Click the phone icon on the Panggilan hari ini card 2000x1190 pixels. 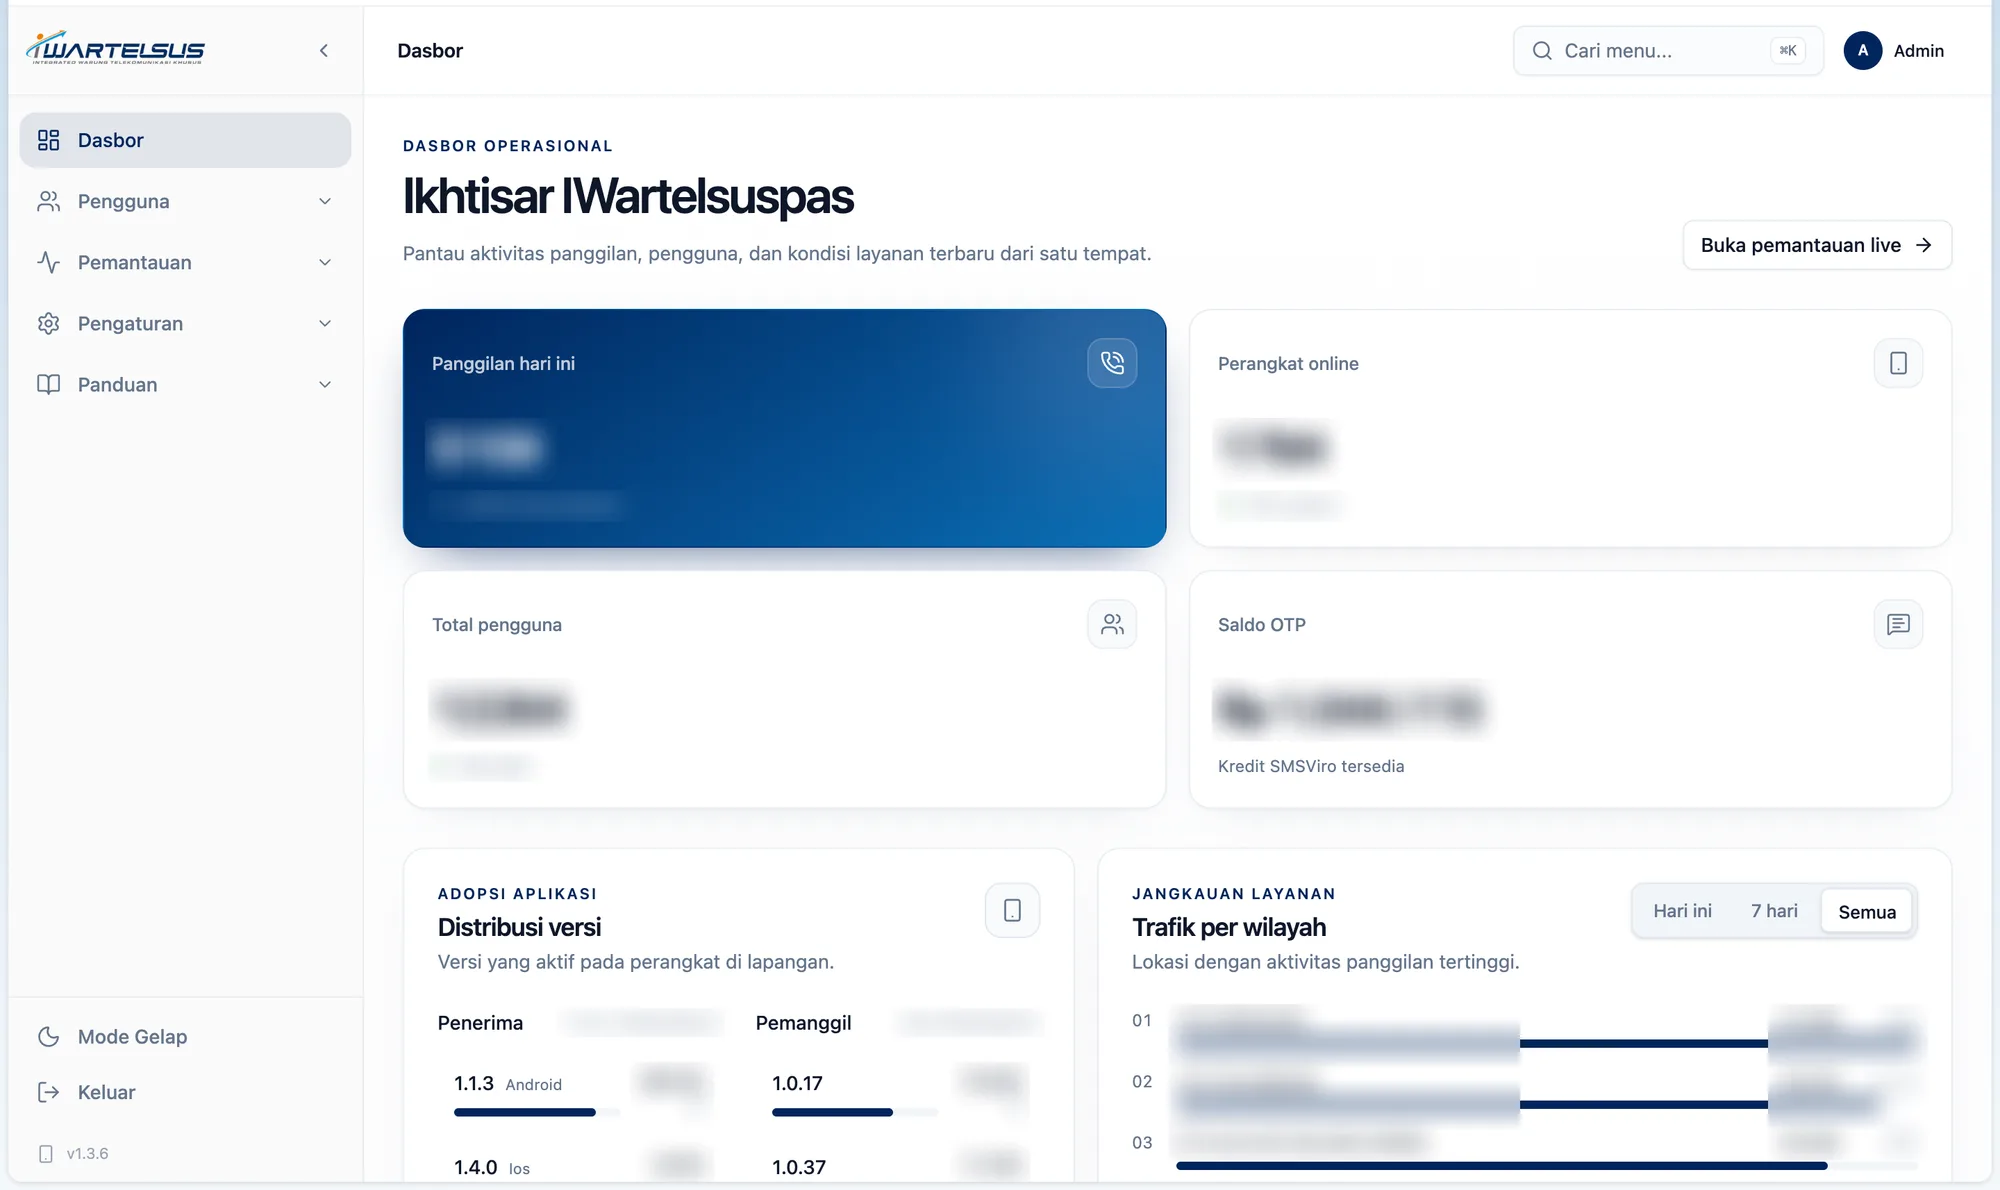[1112, 363]
